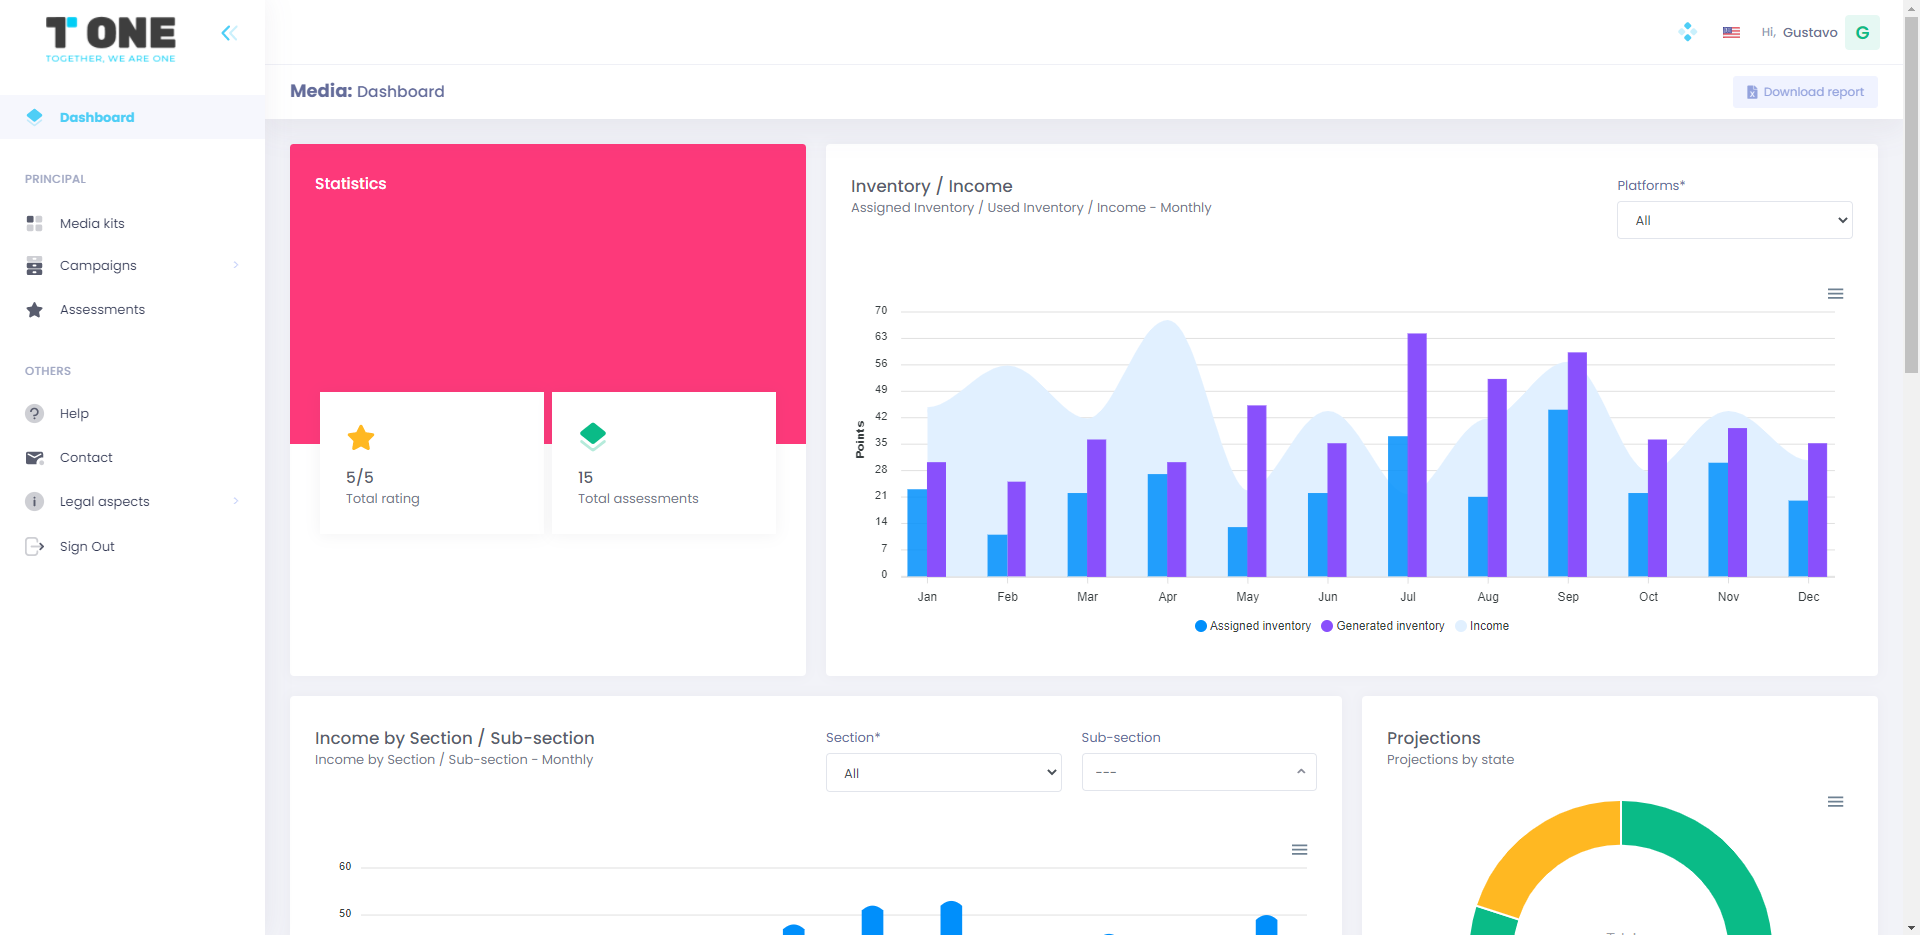Open Media kits menu item
The image size is (1920, 937).
132,223
